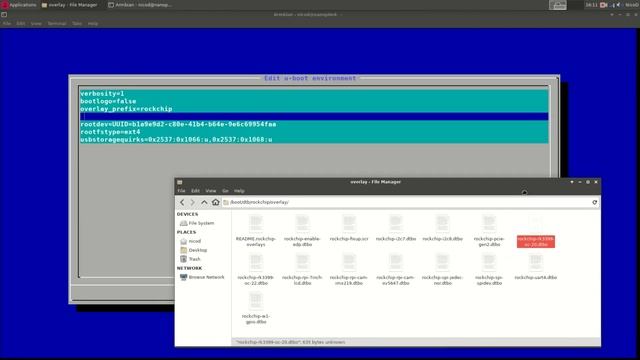
Task: Open Desktop in Places sidebar
Action: [x=193, y=250]
